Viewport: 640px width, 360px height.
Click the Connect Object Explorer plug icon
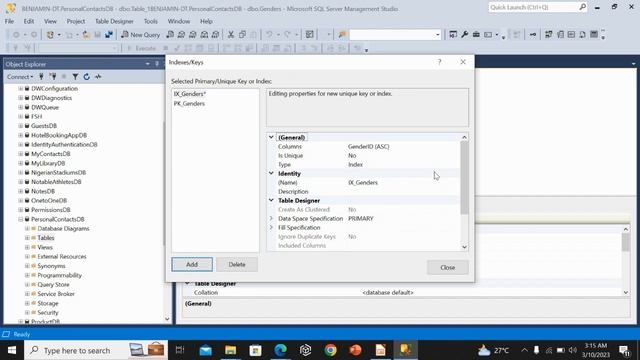[x=41, y=76]
